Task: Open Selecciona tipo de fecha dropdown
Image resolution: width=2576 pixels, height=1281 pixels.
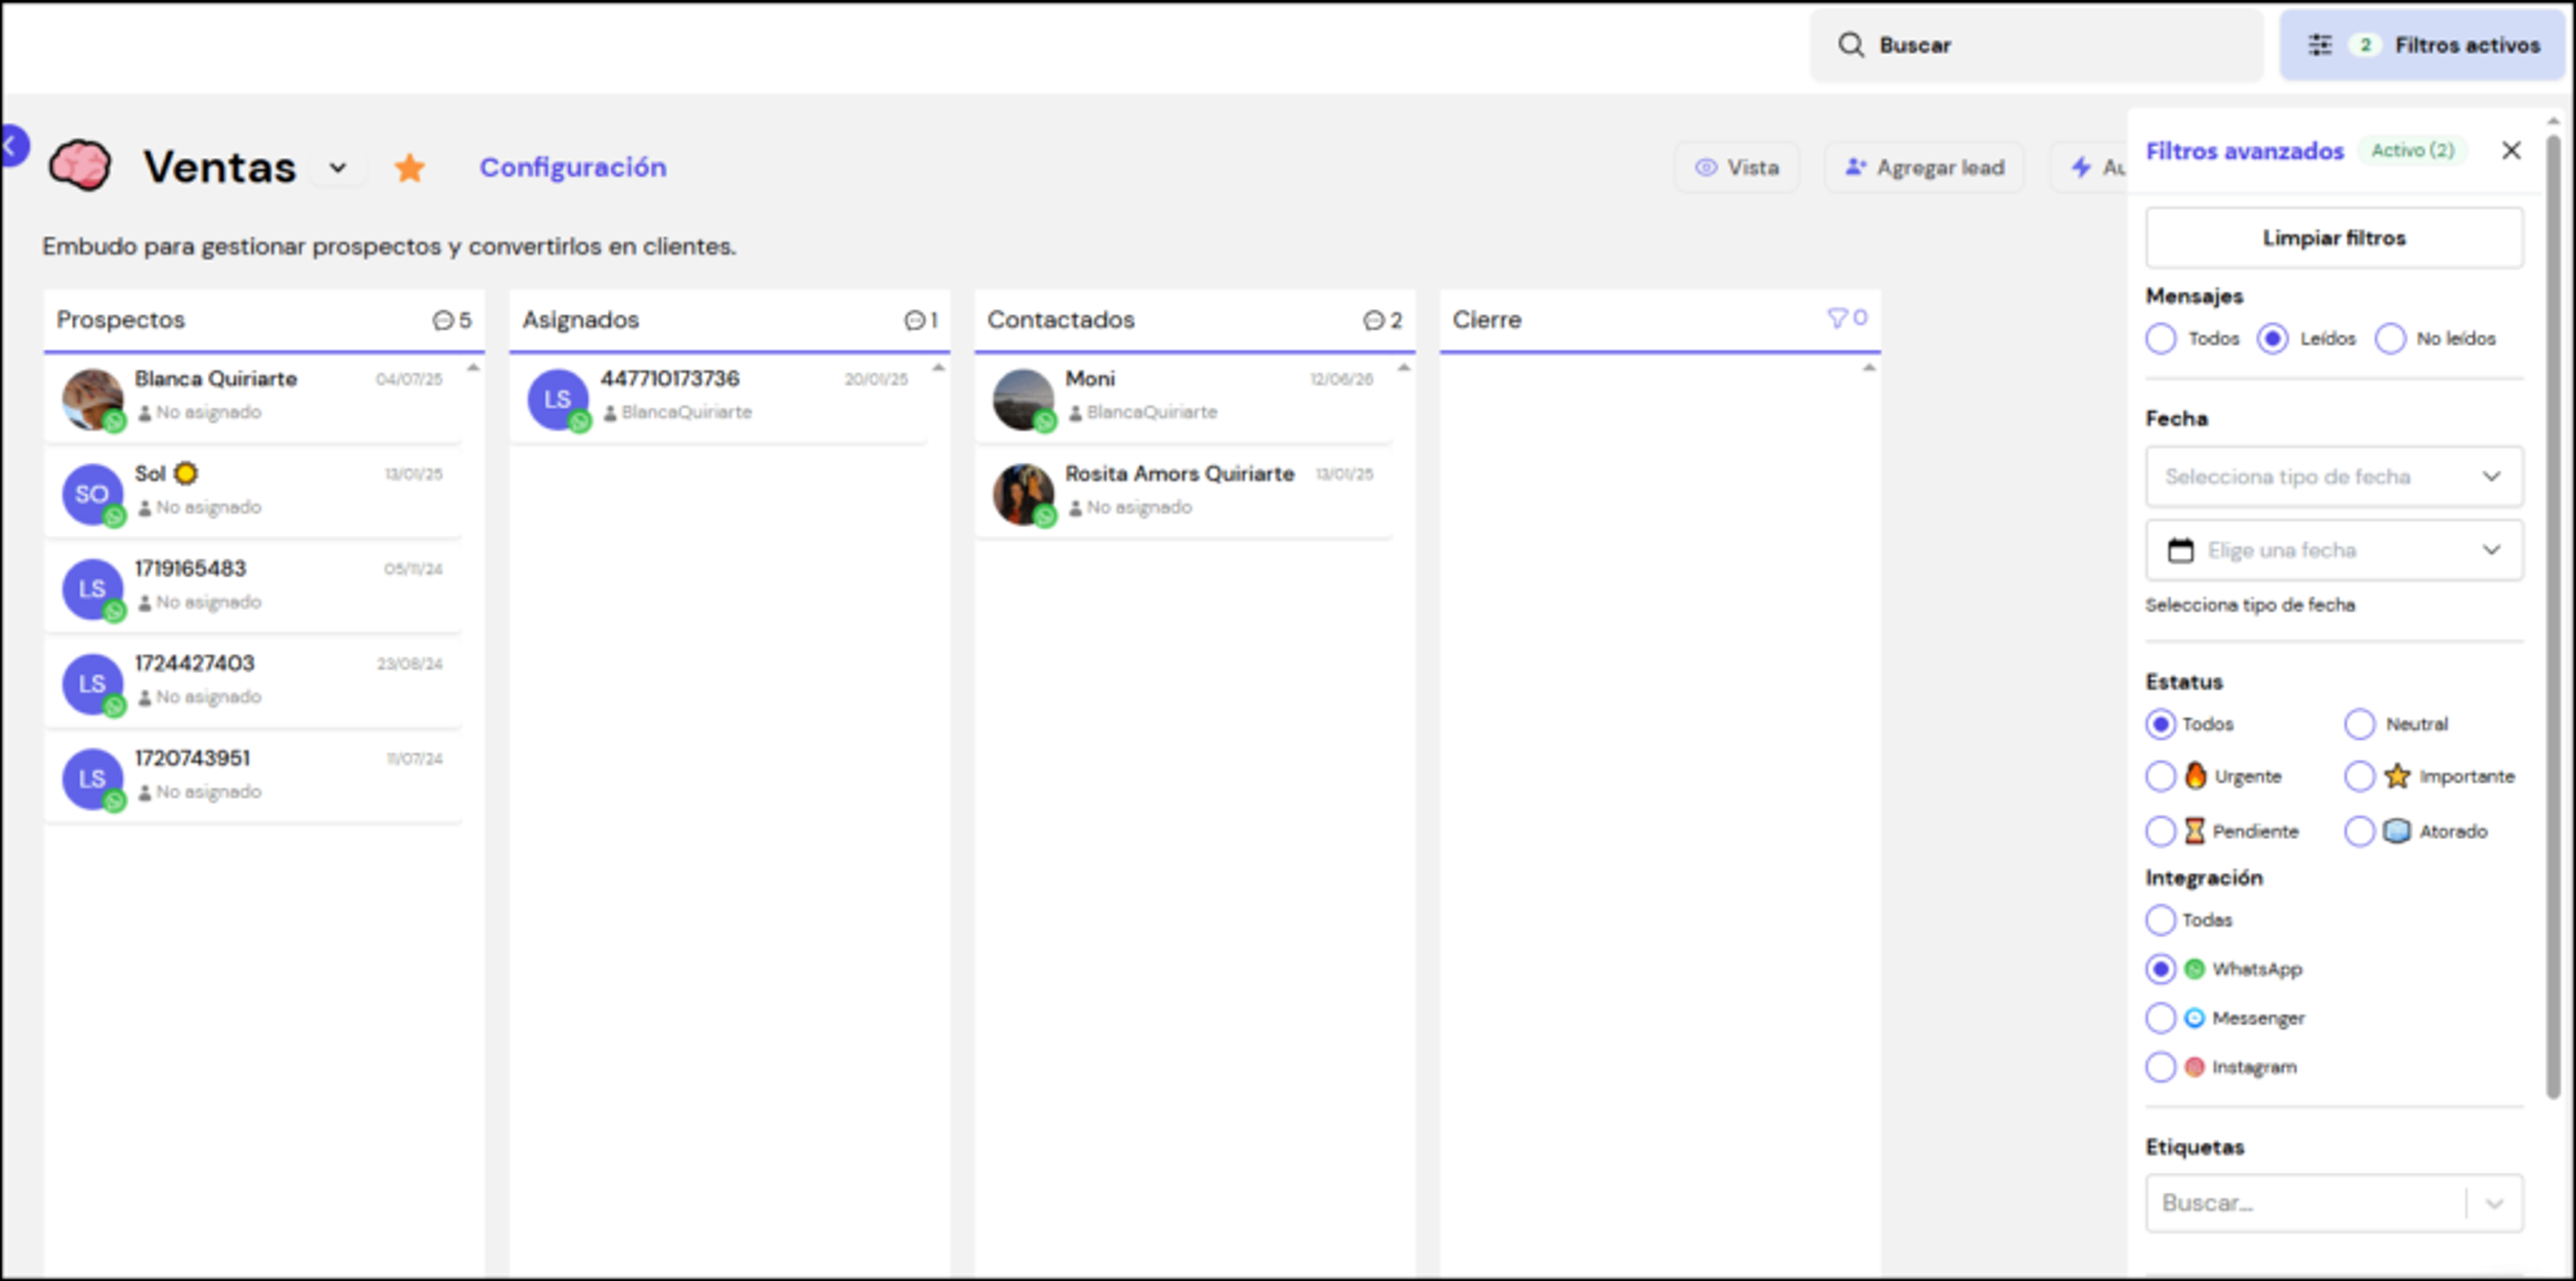Action: click(x=2334, y=477)
